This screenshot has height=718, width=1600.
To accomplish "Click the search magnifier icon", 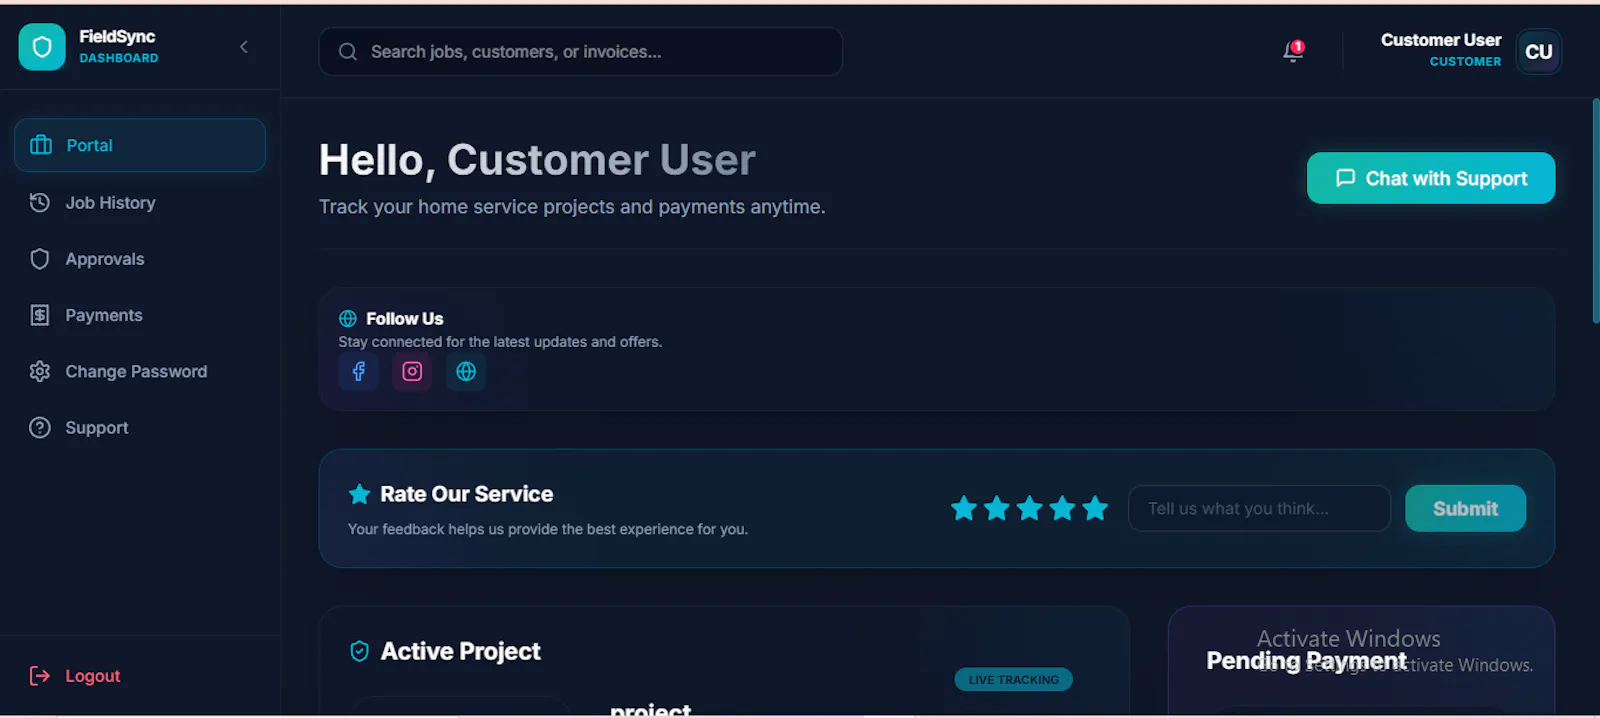I will 347,51.
